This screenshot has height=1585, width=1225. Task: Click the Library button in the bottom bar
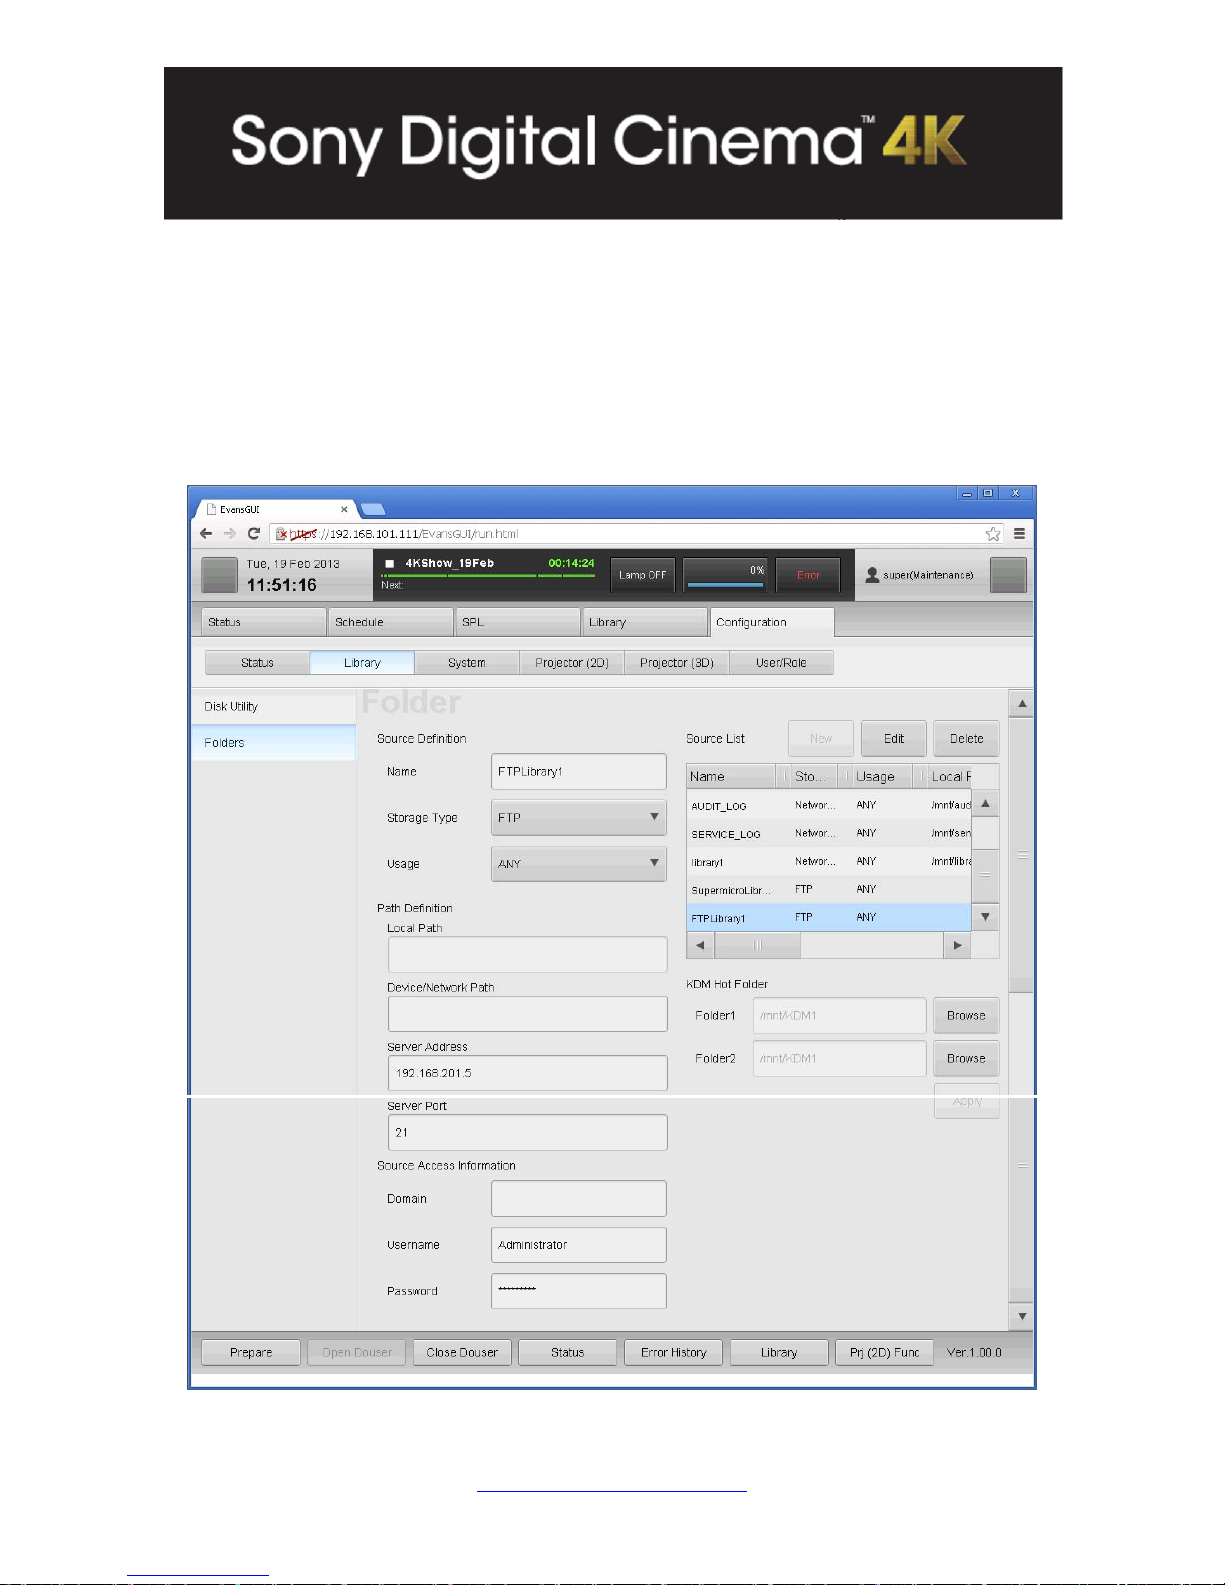779,1352
